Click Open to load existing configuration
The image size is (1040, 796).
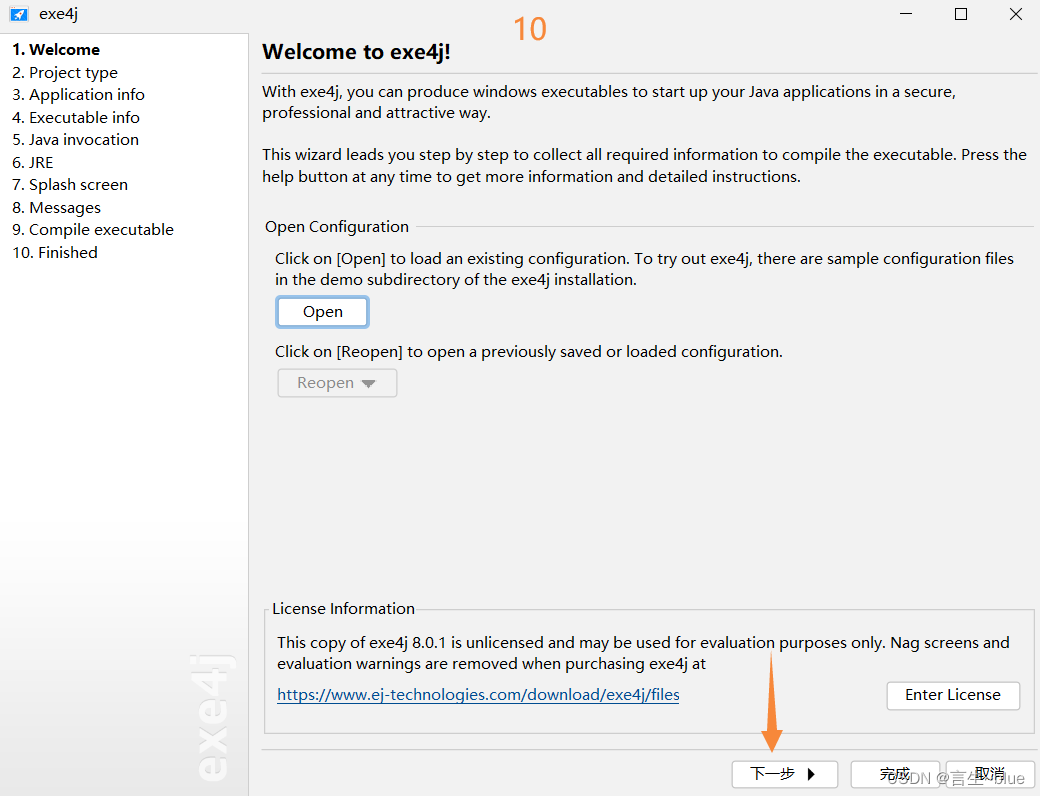[x=322, y=312]
